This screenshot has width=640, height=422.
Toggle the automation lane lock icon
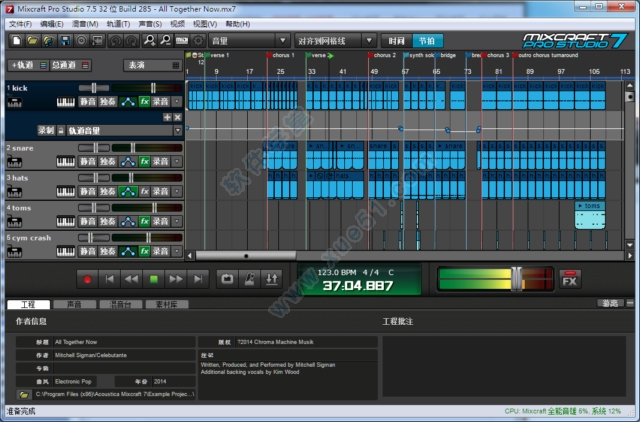61,131
